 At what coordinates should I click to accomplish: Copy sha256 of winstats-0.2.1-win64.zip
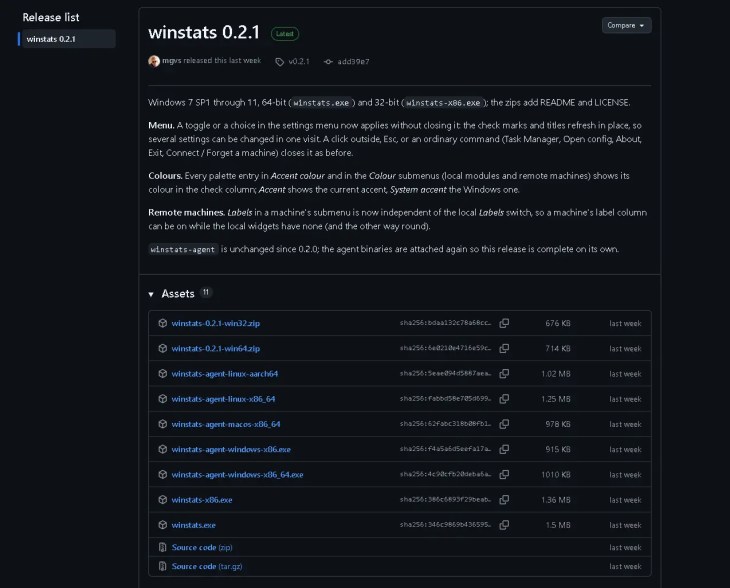(504, 348)
